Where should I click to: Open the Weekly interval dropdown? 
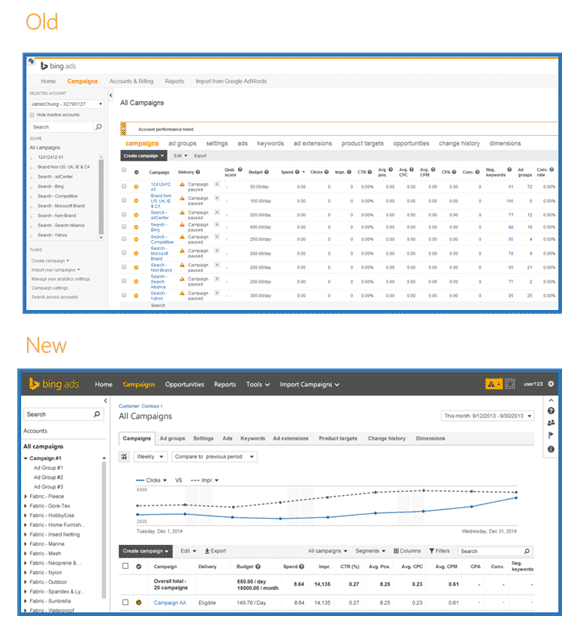click(x=150, y=456)
